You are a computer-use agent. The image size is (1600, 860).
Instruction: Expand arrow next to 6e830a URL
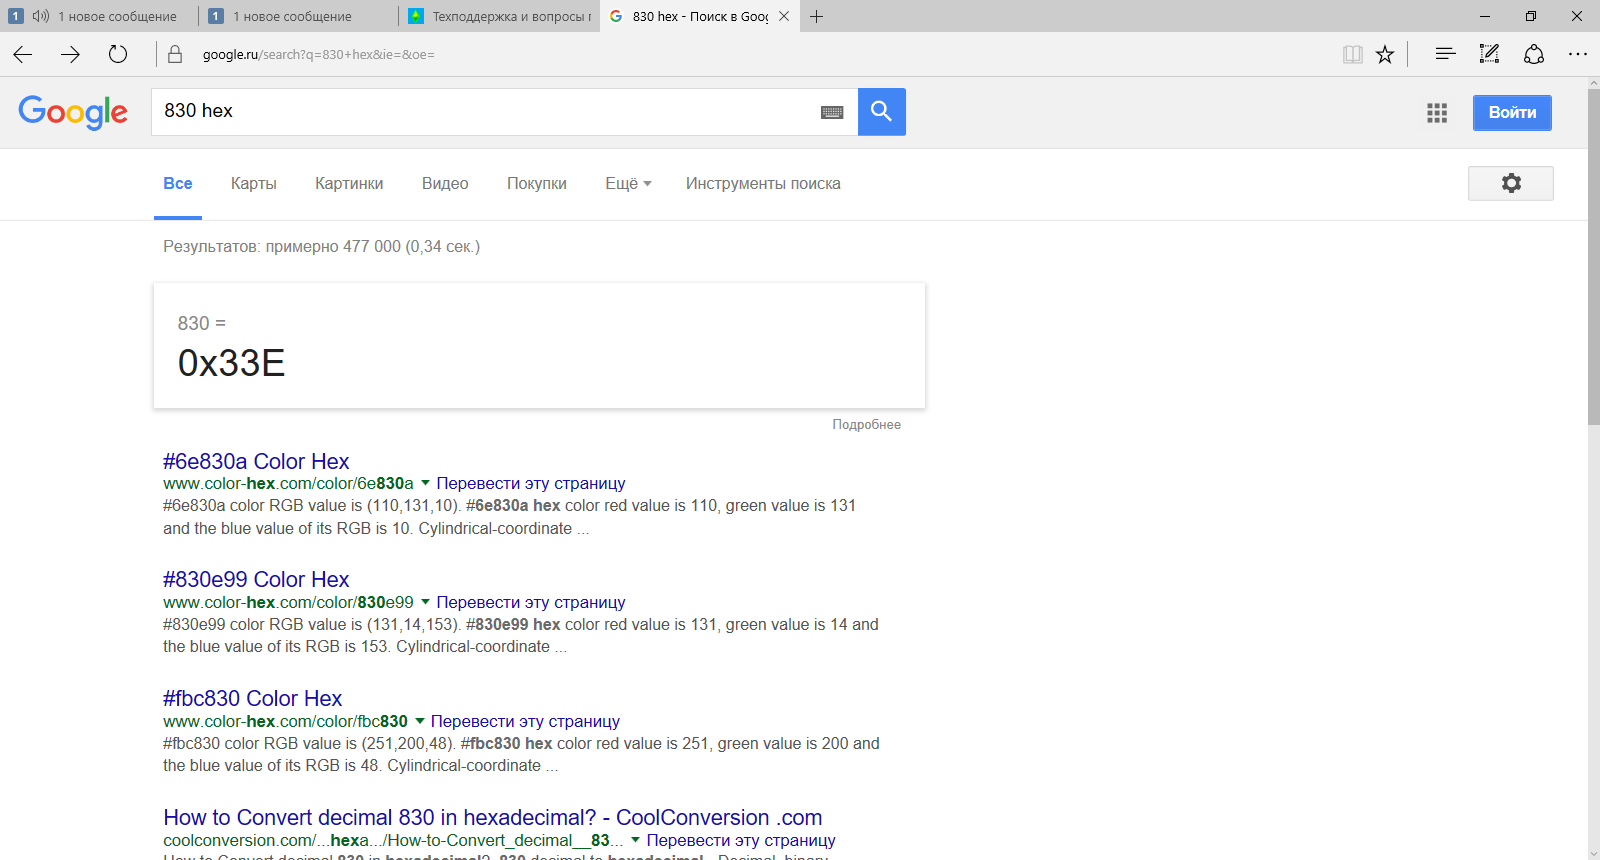(x=425, y=484)
